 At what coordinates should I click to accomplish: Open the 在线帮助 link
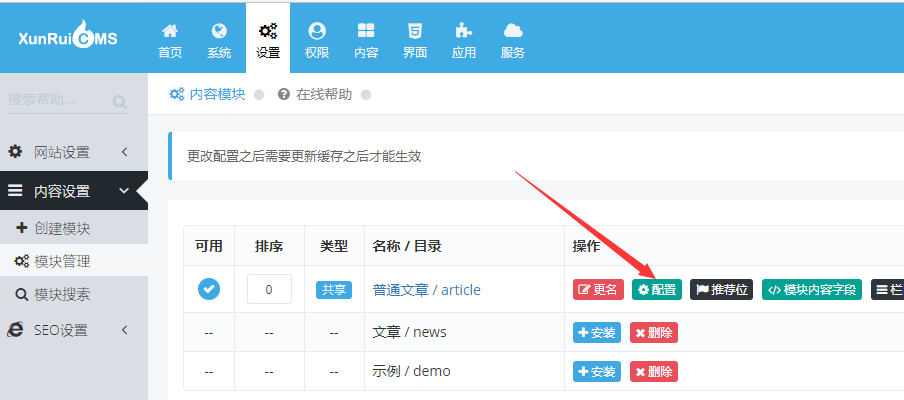pos(315,94)
